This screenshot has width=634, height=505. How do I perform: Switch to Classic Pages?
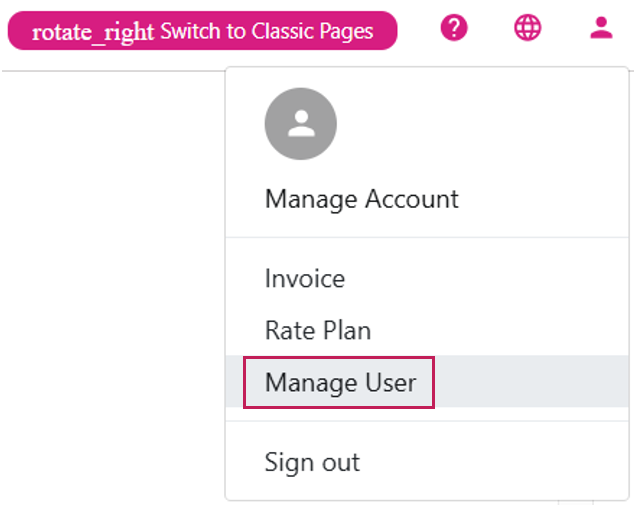(266, 31)
